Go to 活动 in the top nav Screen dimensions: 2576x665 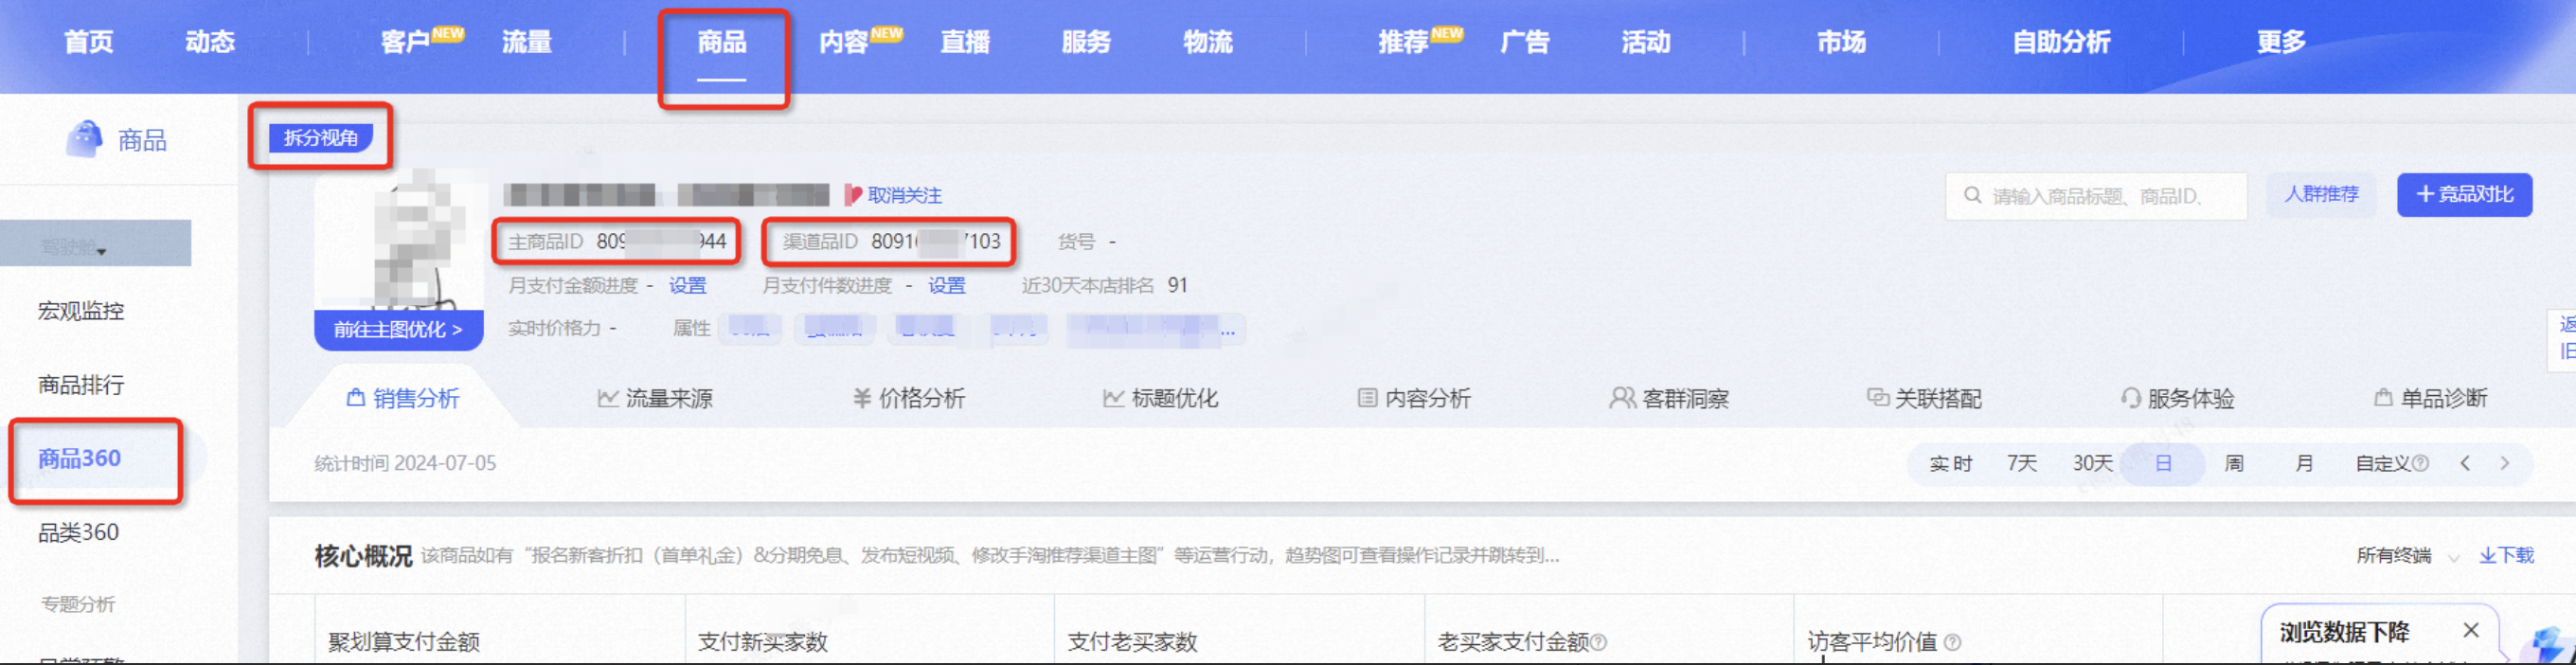click(x=1646, y=42)
